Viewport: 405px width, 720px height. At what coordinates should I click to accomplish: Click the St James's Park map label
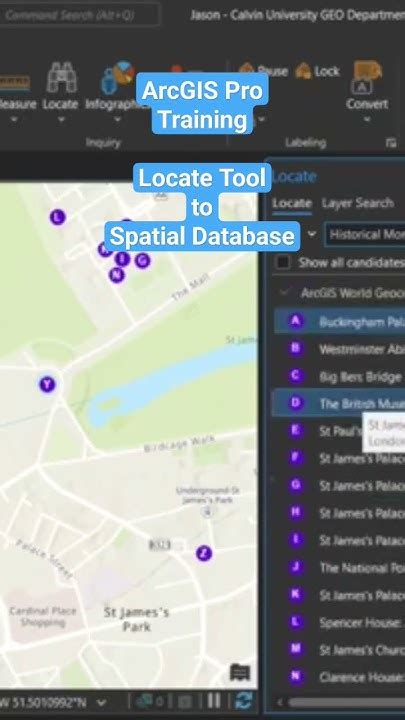[136, 619]
